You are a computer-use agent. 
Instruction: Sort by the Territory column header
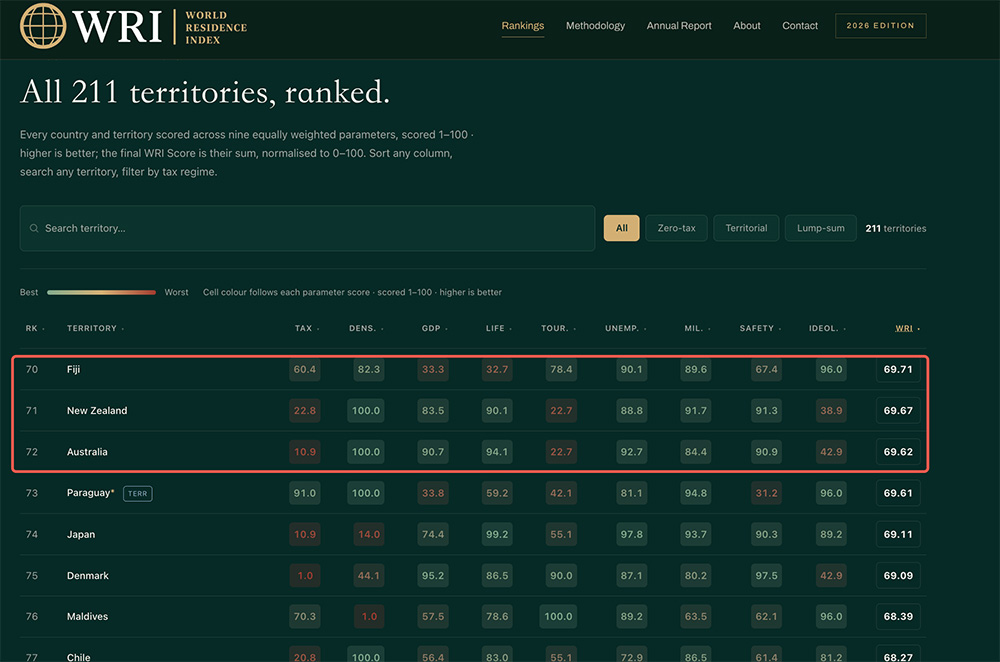pyautogui.click(x=96, y=328)
